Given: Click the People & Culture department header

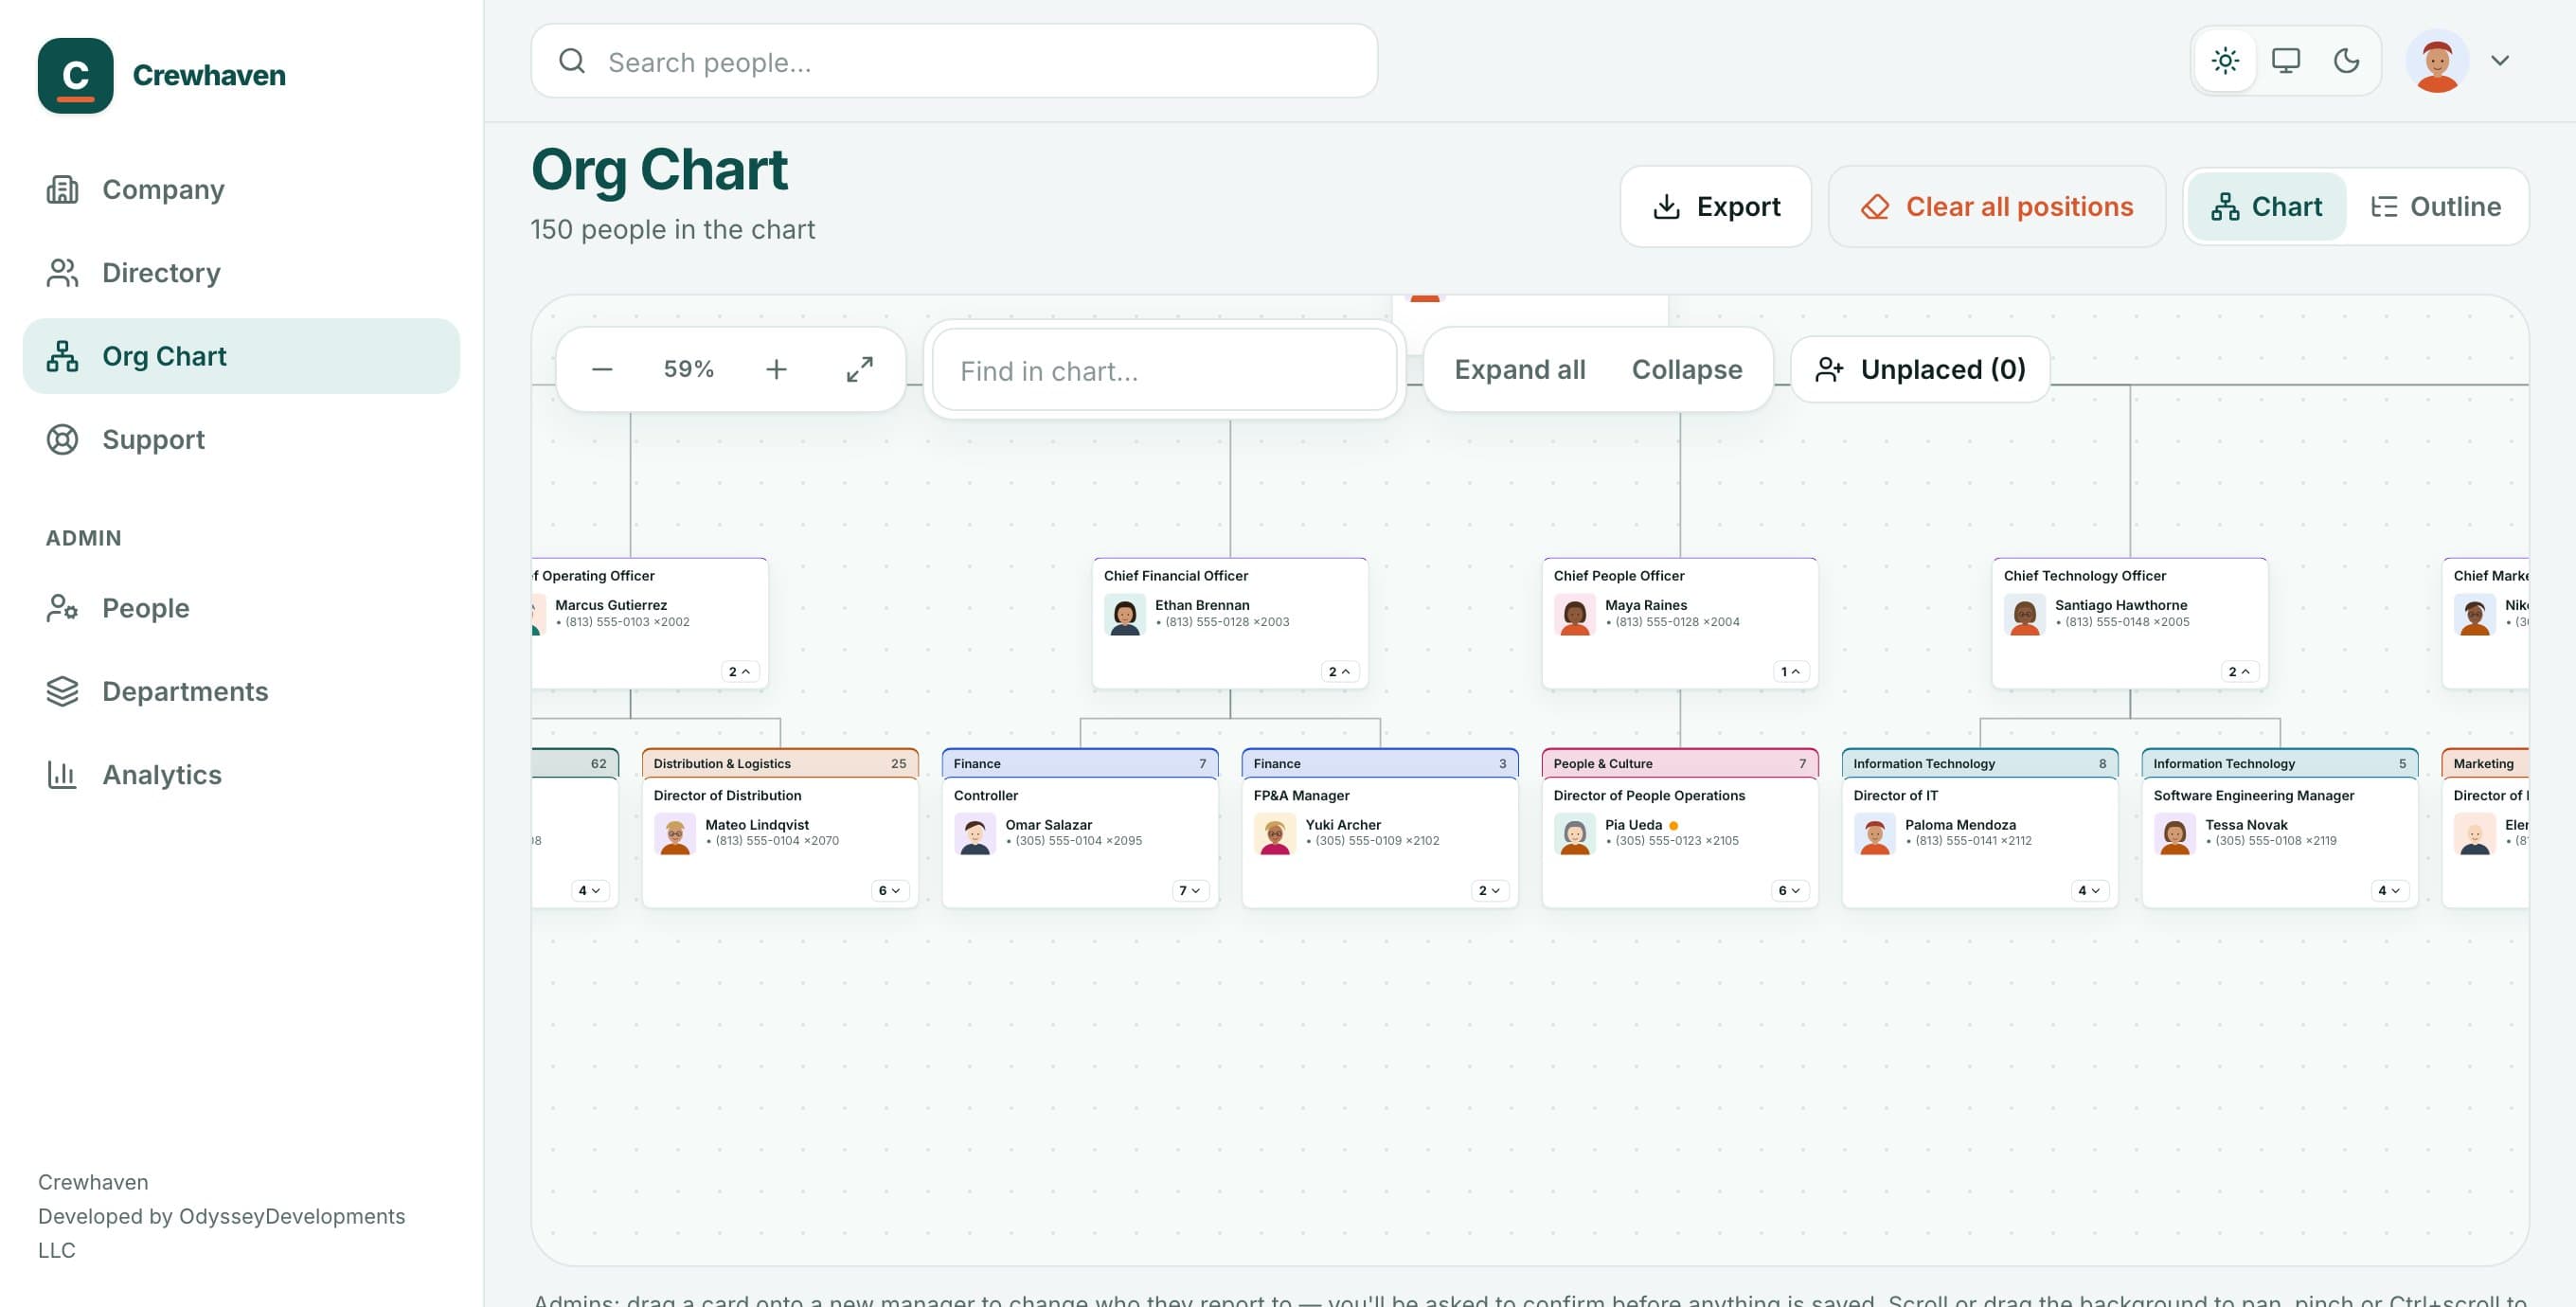Looking at the screenshot, I should click(1680, 763).
